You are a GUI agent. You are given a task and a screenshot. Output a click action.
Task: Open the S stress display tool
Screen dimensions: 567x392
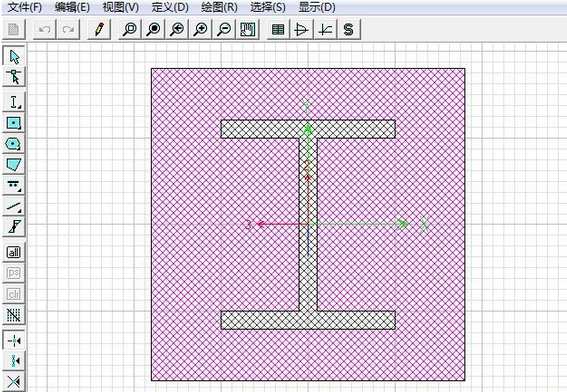coord(349,29)
